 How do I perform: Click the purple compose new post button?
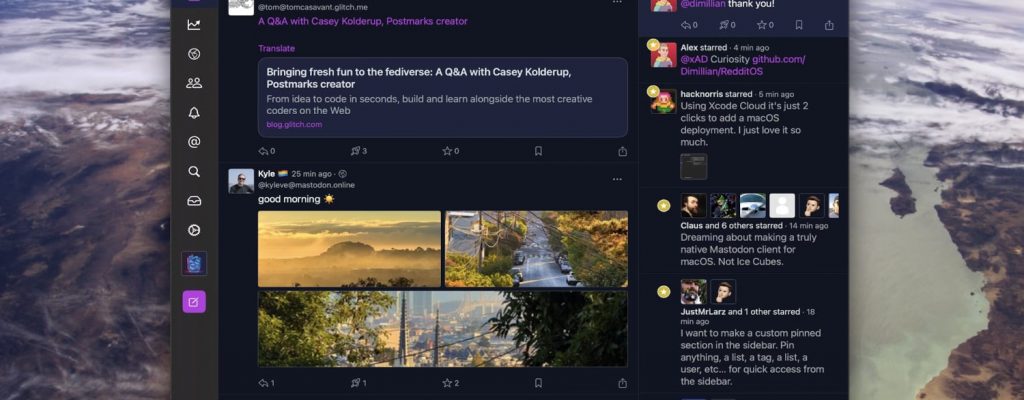(194, 301)
